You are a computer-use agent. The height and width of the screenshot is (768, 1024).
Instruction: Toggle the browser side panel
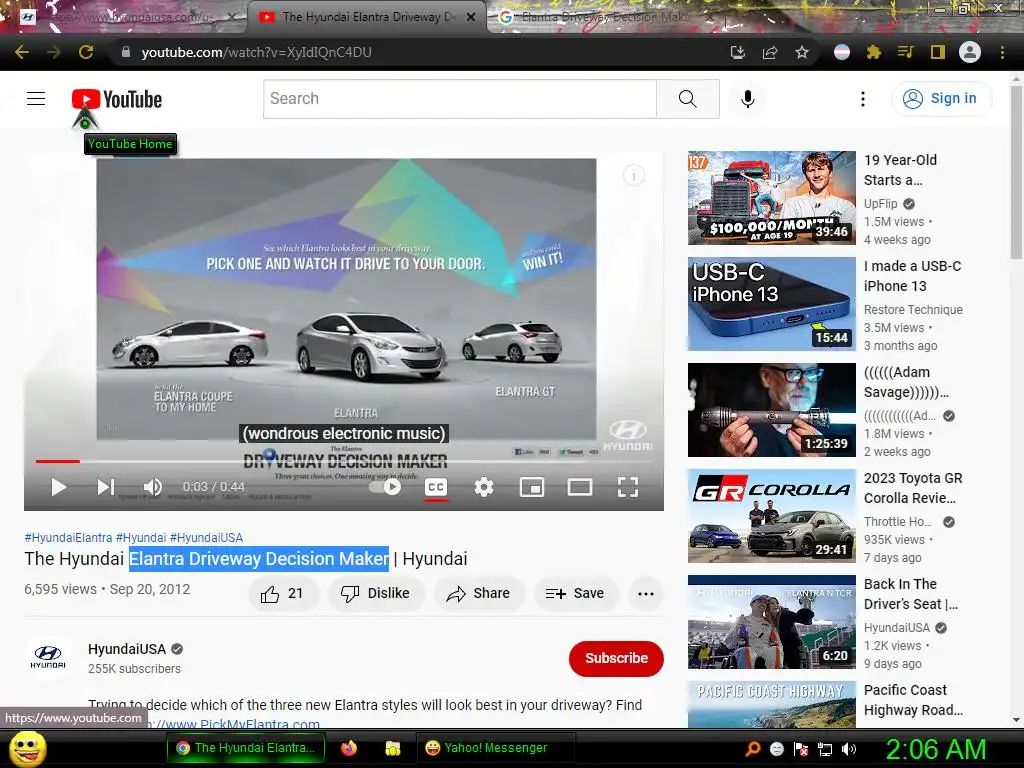[938, 52]
